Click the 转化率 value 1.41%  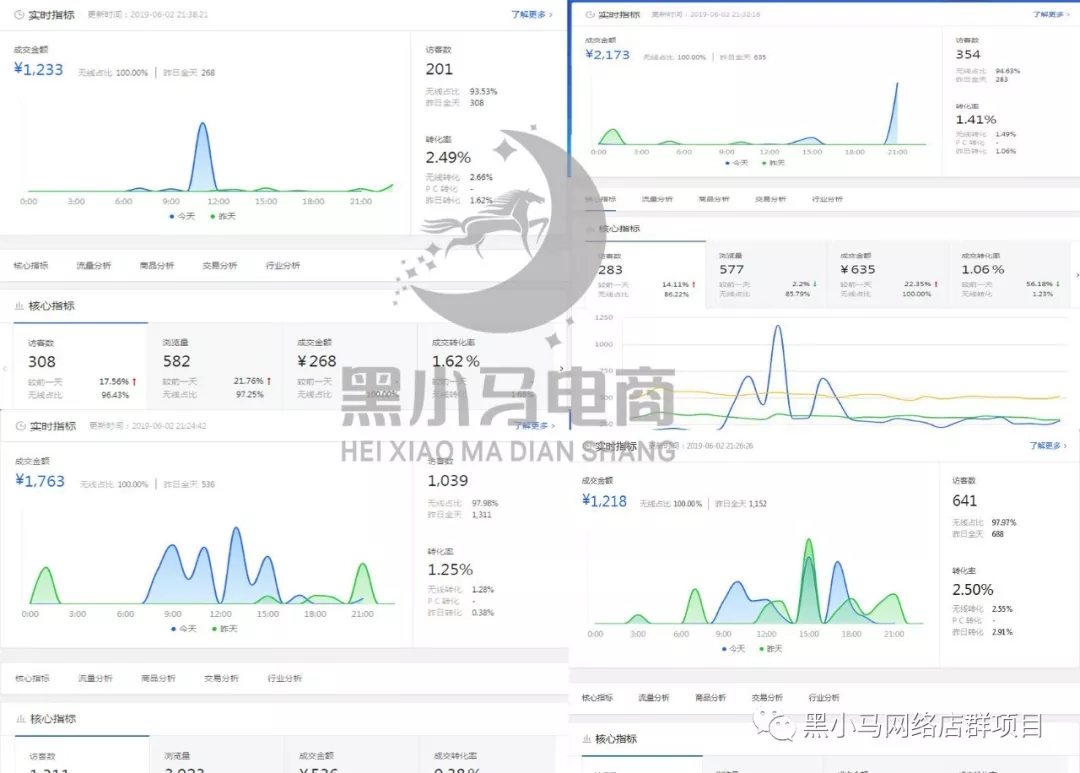976,120
